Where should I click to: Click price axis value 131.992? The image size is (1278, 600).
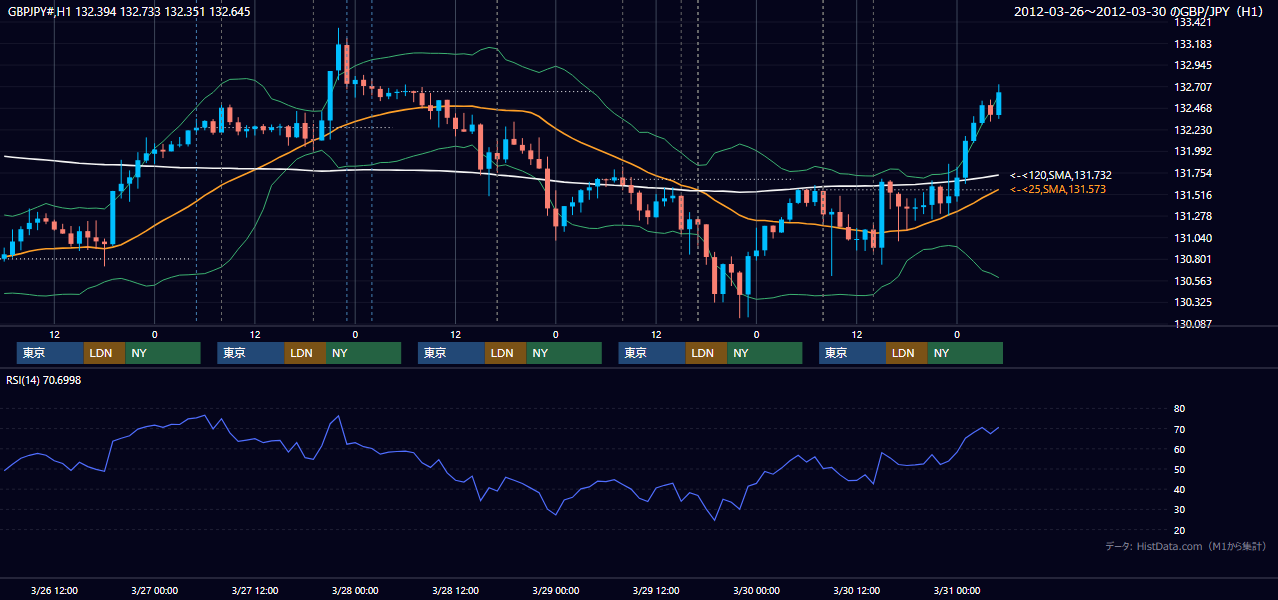pos(1193,152)
